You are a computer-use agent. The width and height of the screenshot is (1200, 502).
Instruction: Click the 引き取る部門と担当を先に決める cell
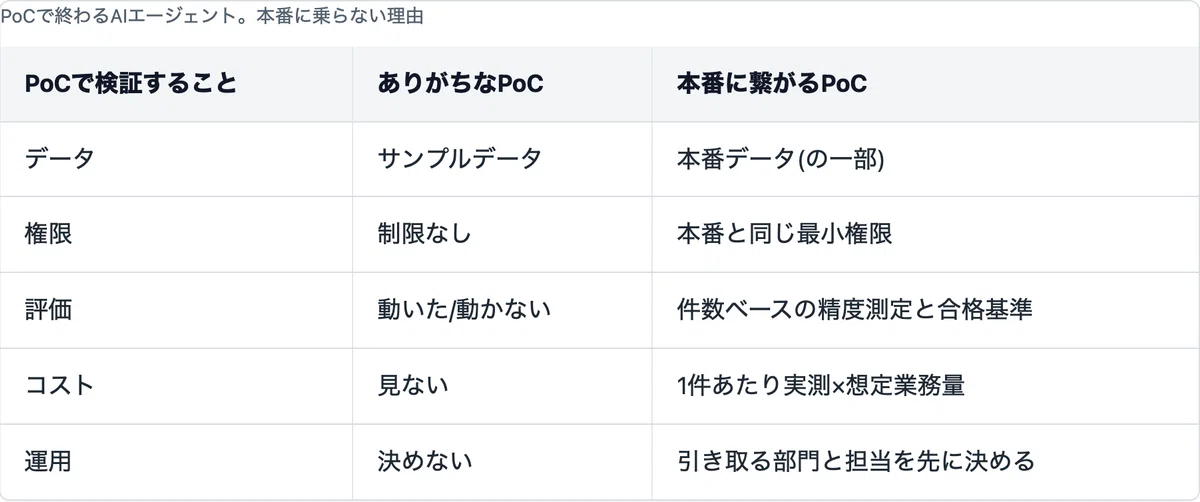coord(855,461)
